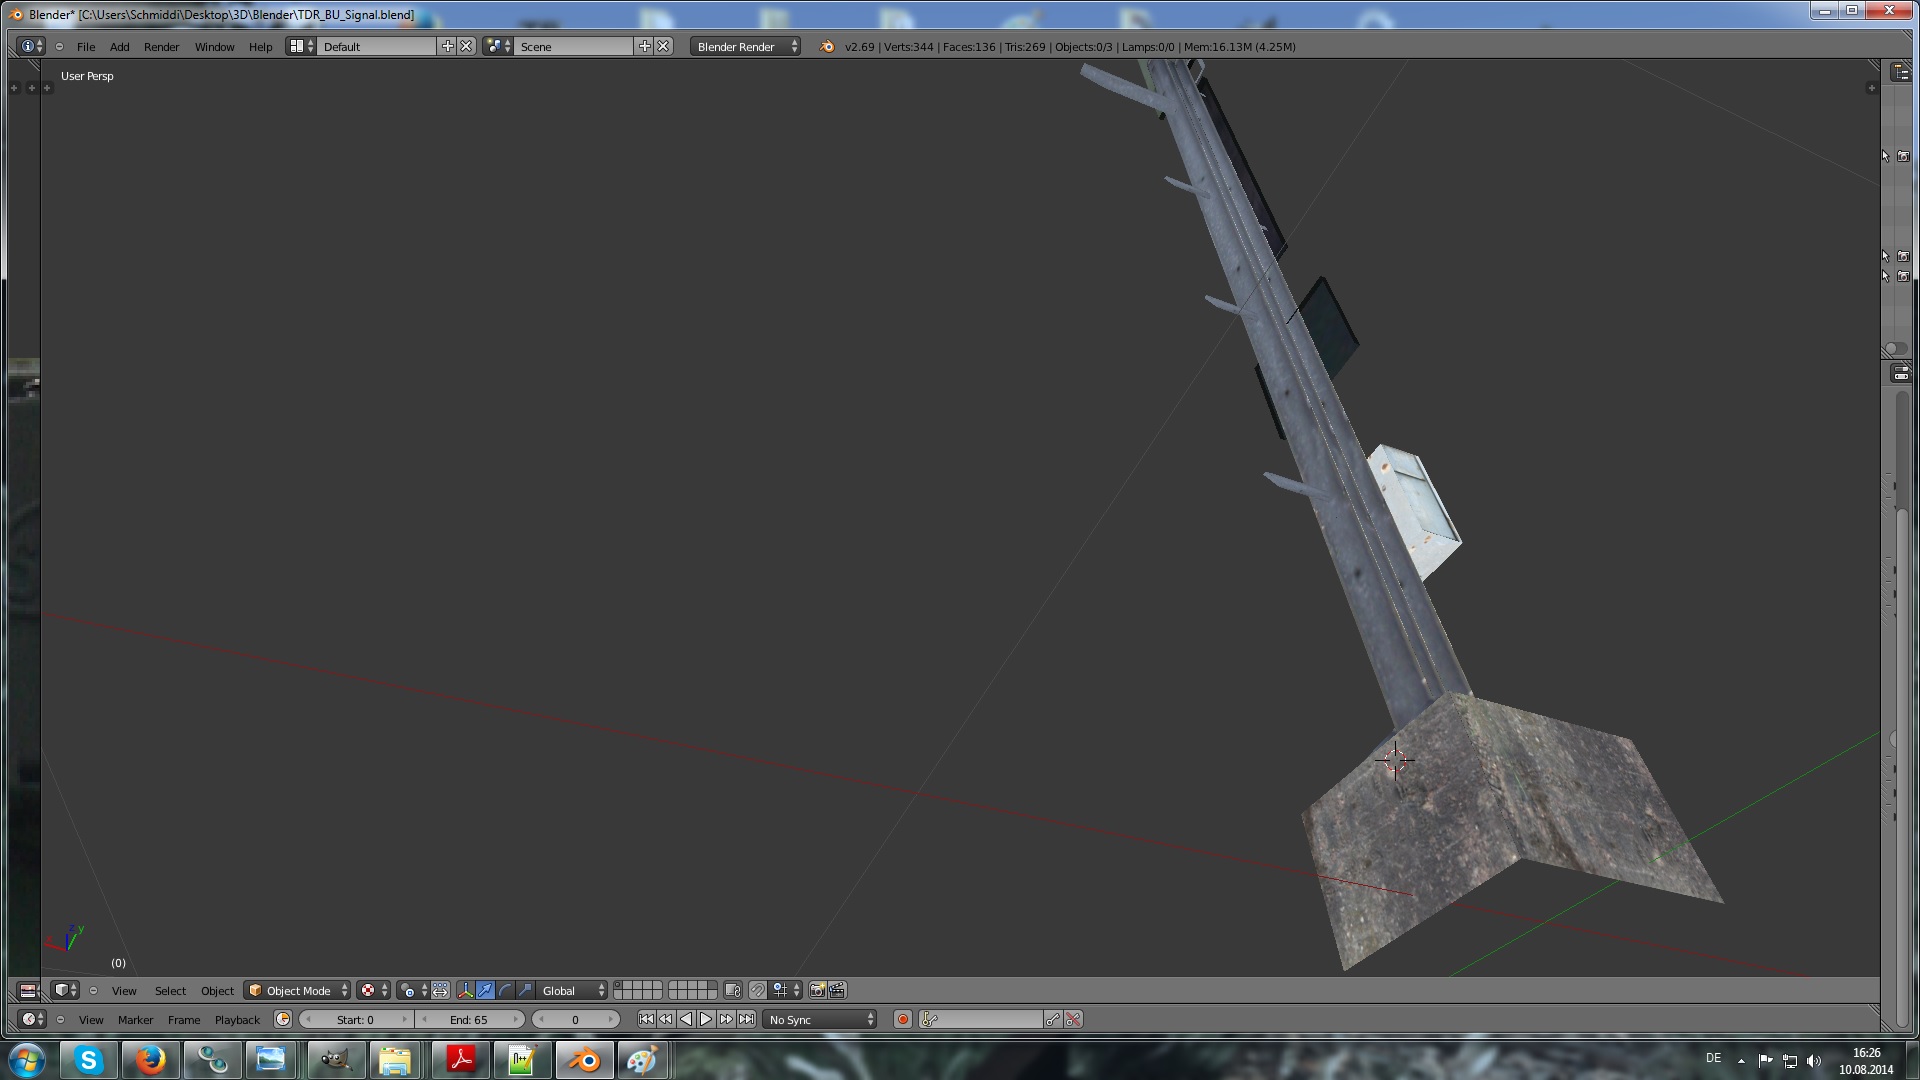Toggle the 3D manipulator widget

click(465, 990)
